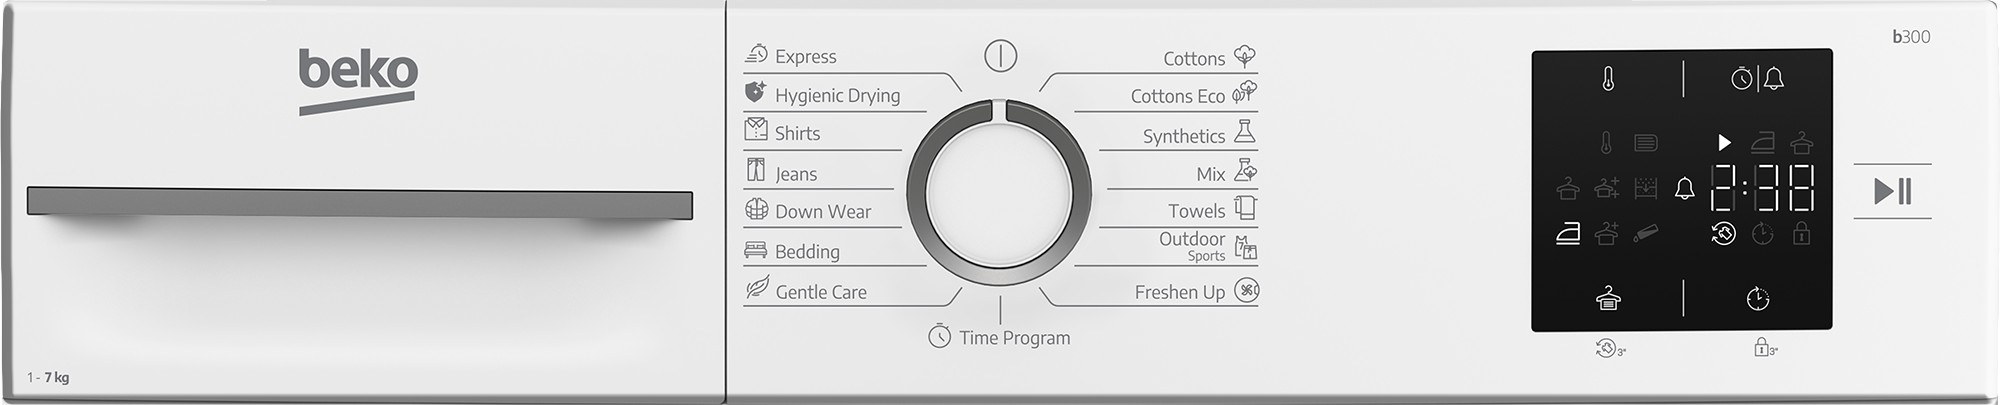Select the Express program label

(805, 57)
